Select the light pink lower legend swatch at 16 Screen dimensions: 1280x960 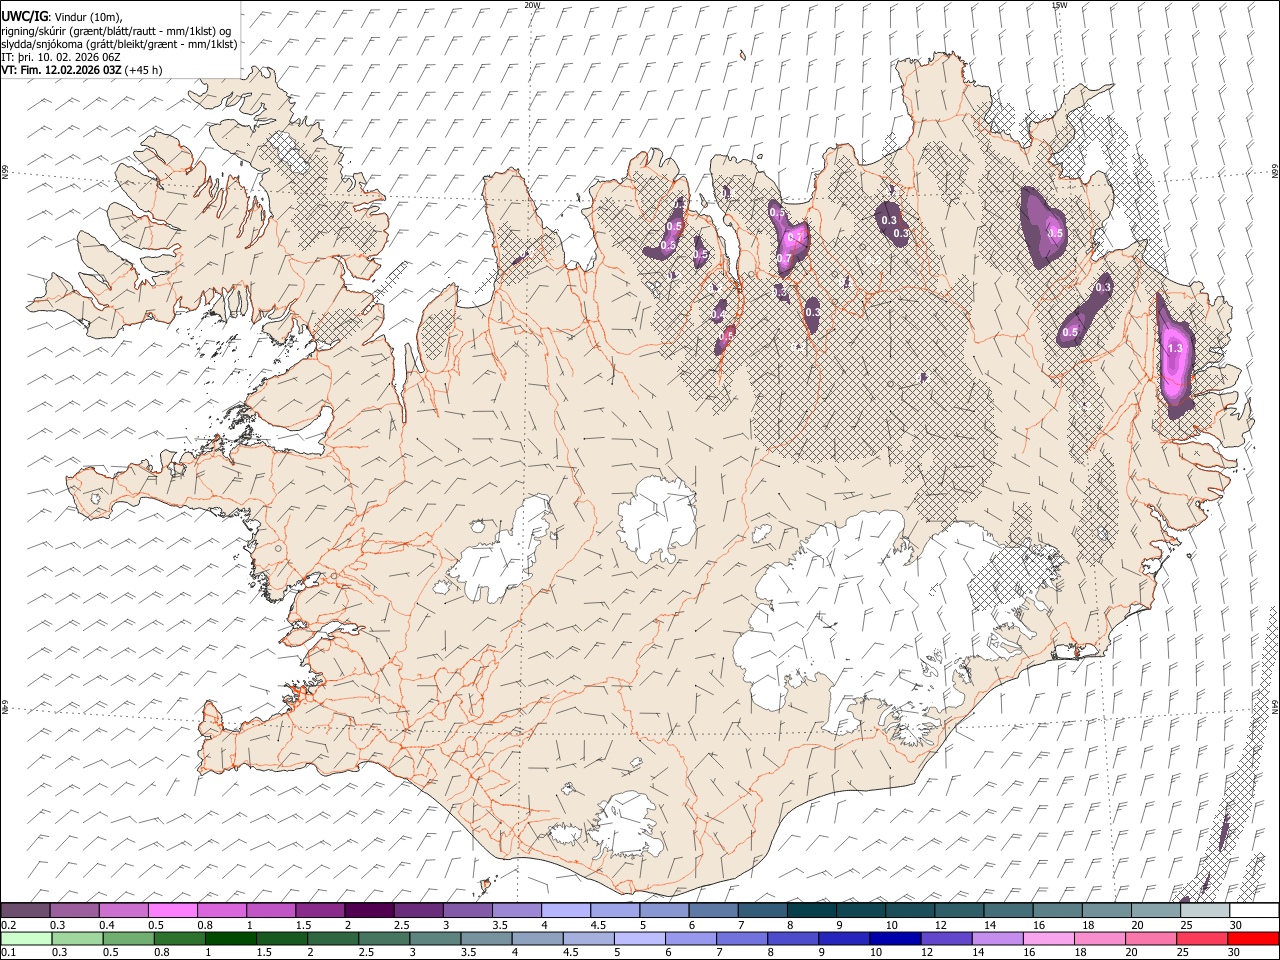tap(1047, 938)
